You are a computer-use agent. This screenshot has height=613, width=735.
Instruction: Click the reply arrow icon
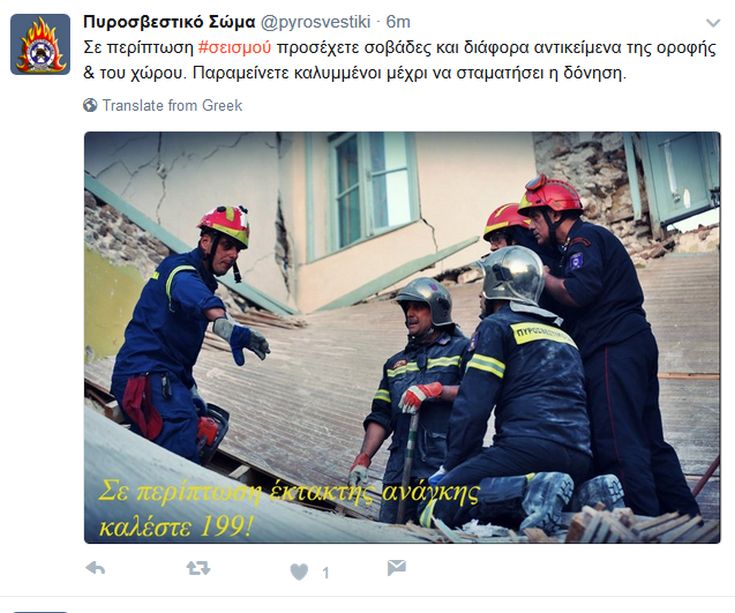click(x=96, y=568)
